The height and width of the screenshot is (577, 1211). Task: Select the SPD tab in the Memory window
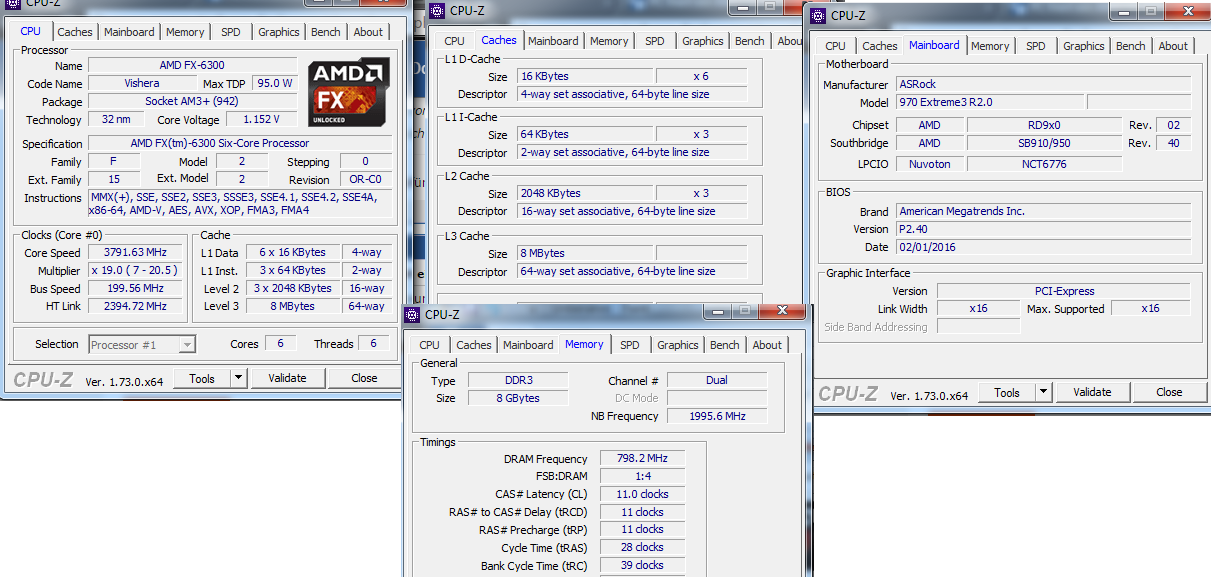(630, 345)
